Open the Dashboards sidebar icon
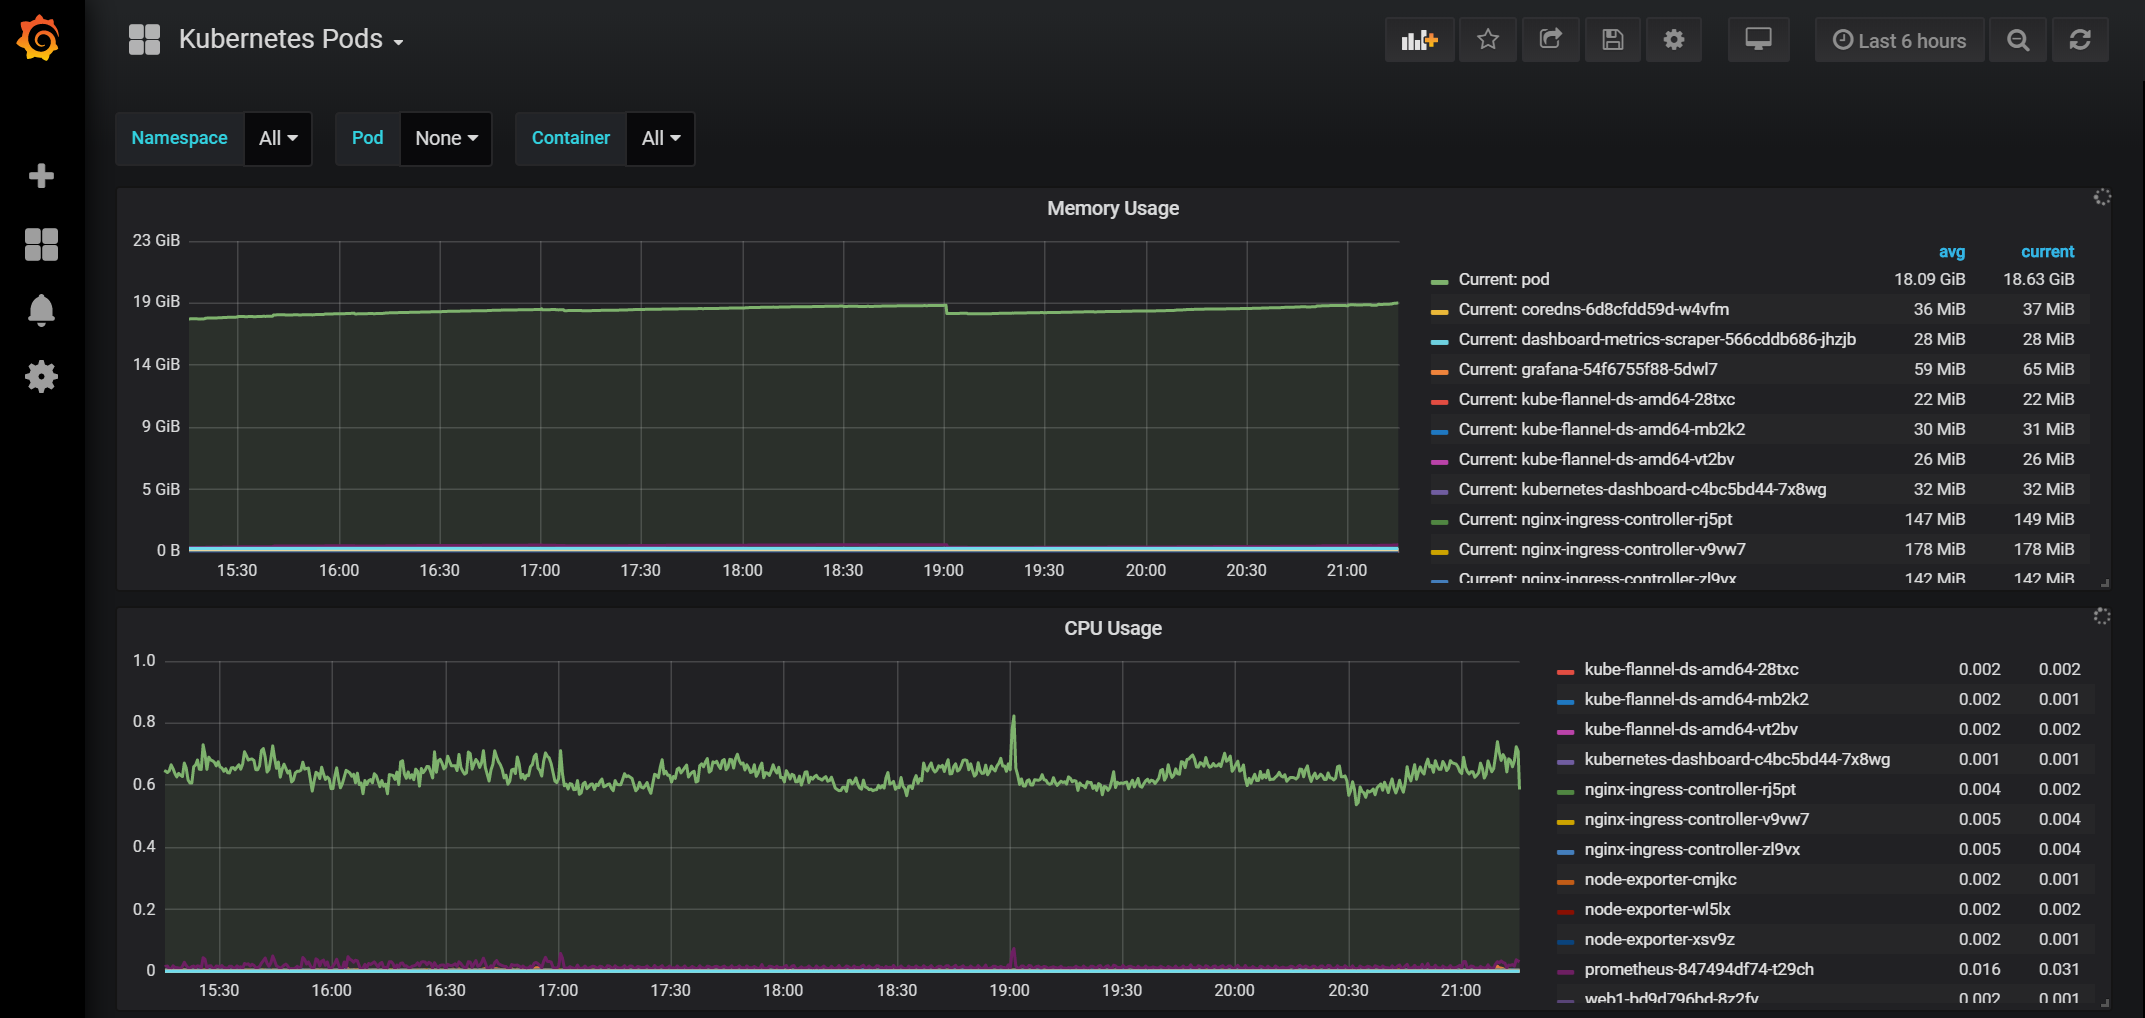The width and height of the screenshot is (2145, 1018). [41, 244]
